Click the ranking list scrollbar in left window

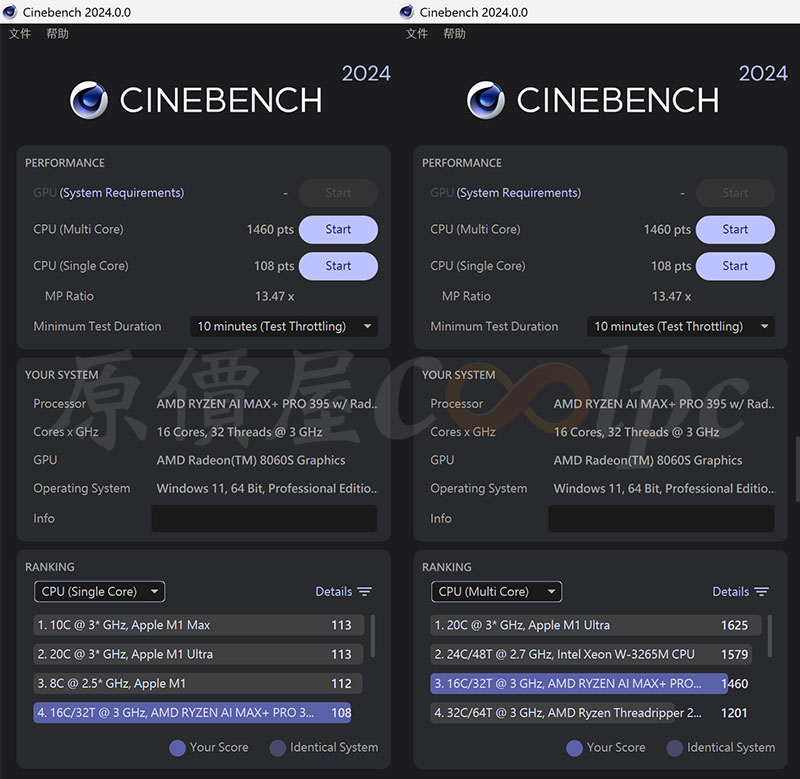[373, 636]
